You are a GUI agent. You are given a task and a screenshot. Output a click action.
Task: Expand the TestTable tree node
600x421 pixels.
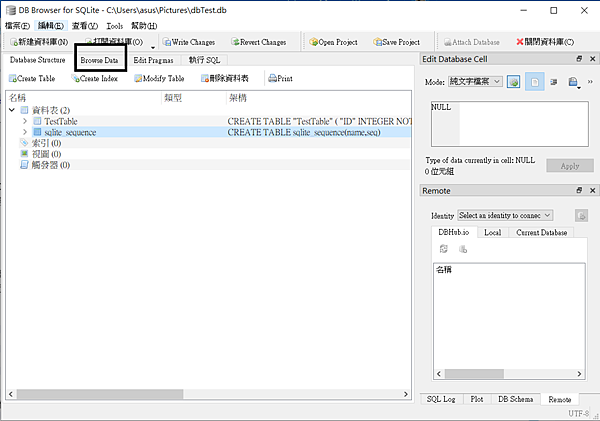click(25, 121)
